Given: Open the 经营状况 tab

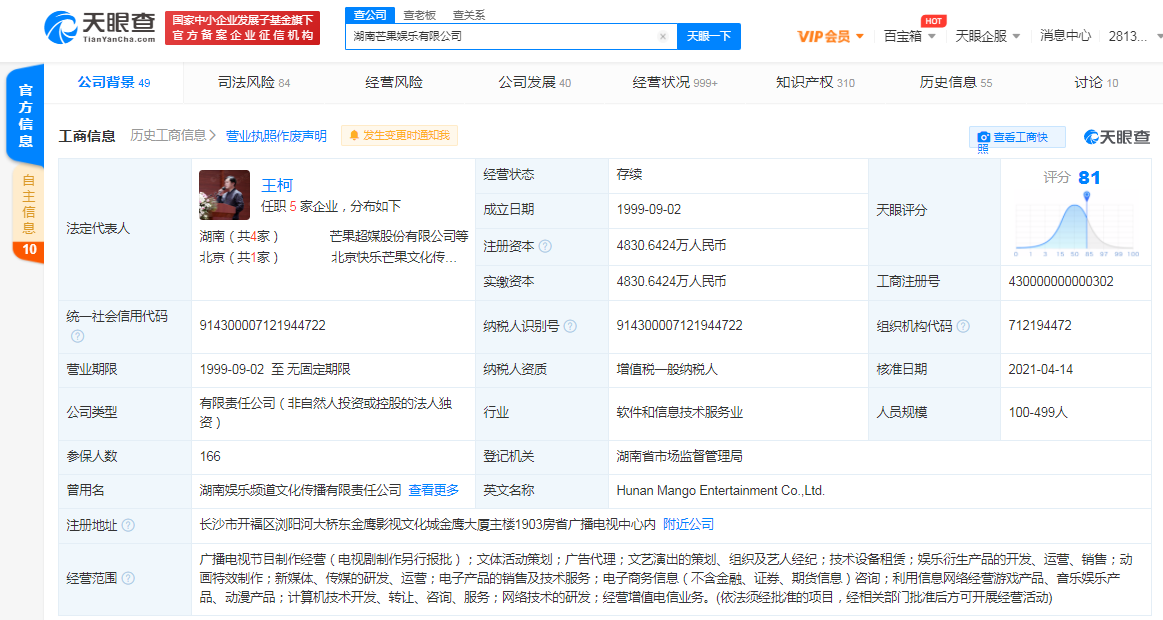Looking at the screenshot, I should coord(674,82).
